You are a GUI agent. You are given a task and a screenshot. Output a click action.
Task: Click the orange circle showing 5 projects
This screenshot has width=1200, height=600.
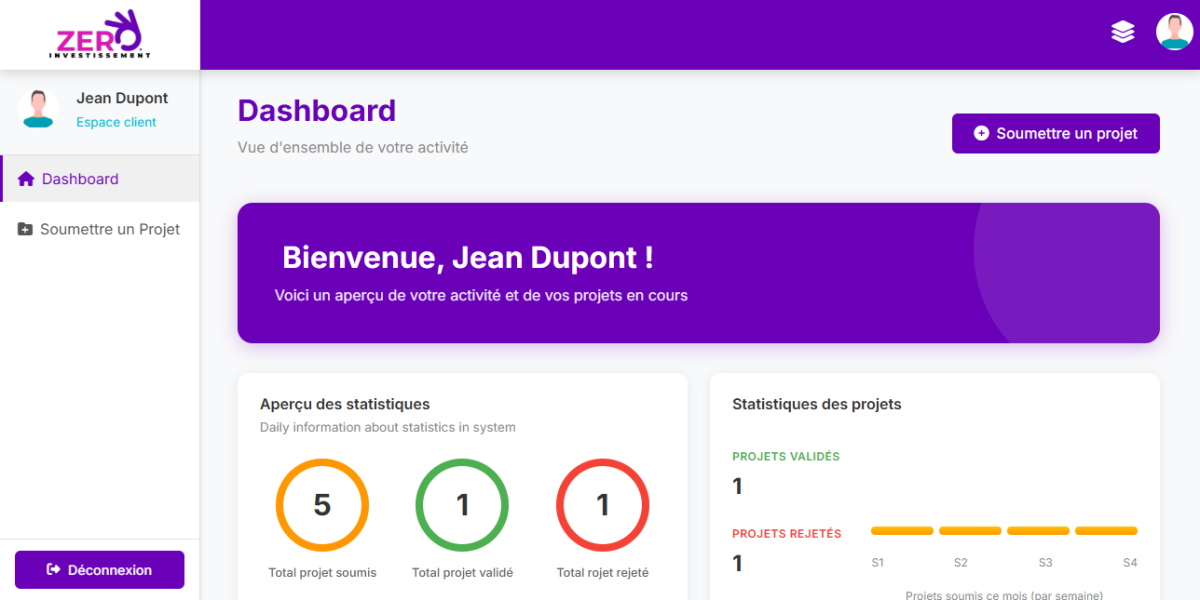(322, 505)
